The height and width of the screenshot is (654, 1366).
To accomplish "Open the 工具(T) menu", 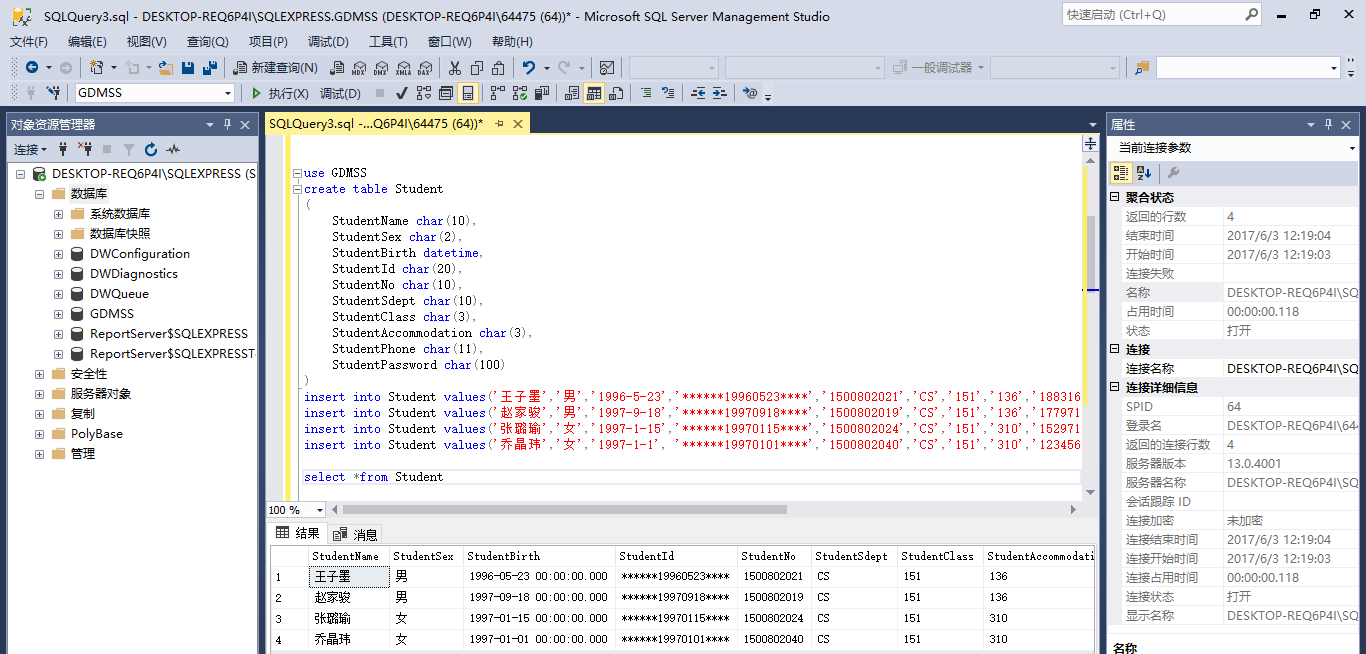I will coord(388,42).
